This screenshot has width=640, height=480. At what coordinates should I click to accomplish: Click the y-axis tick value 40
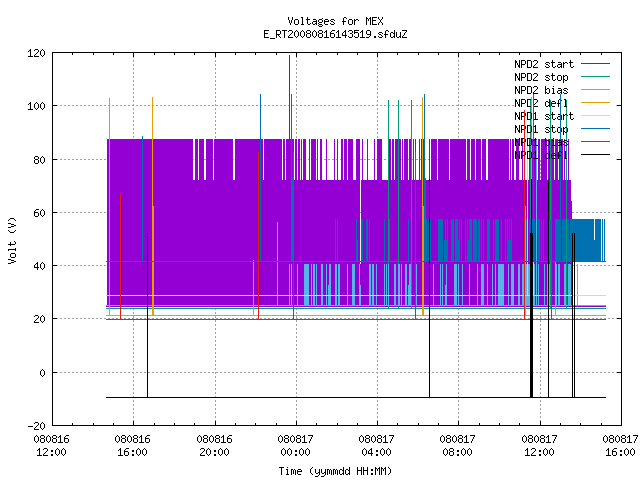tap(39, 266)
